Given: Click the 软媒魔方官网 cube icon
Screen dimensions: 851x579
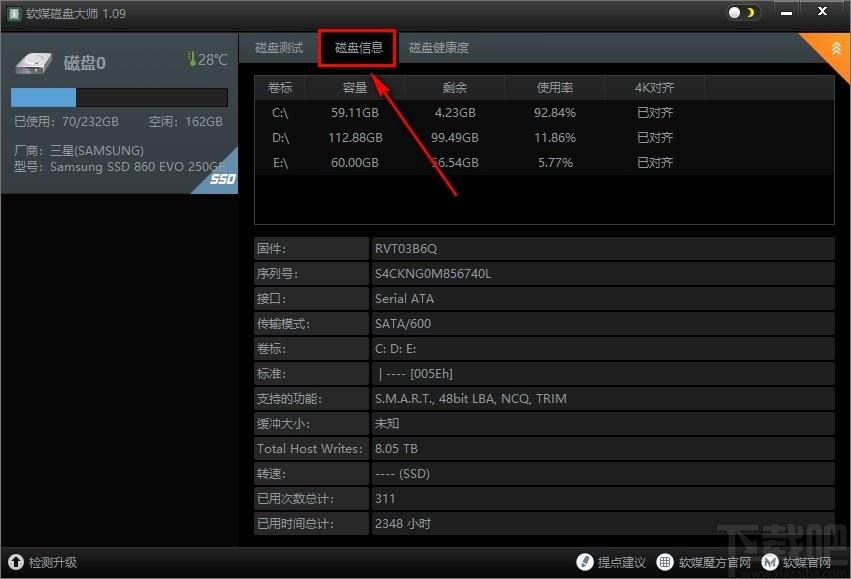Looking at the screenshot, I should pos(665,562).
